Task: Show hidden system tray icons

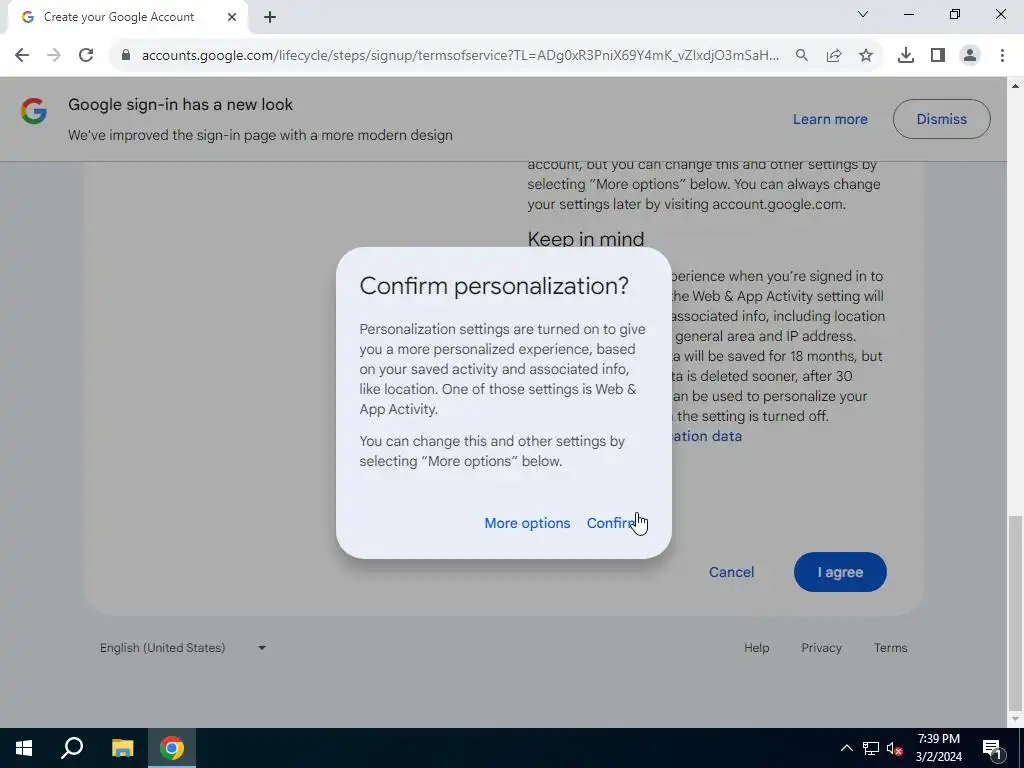Action: pos(846,748)
